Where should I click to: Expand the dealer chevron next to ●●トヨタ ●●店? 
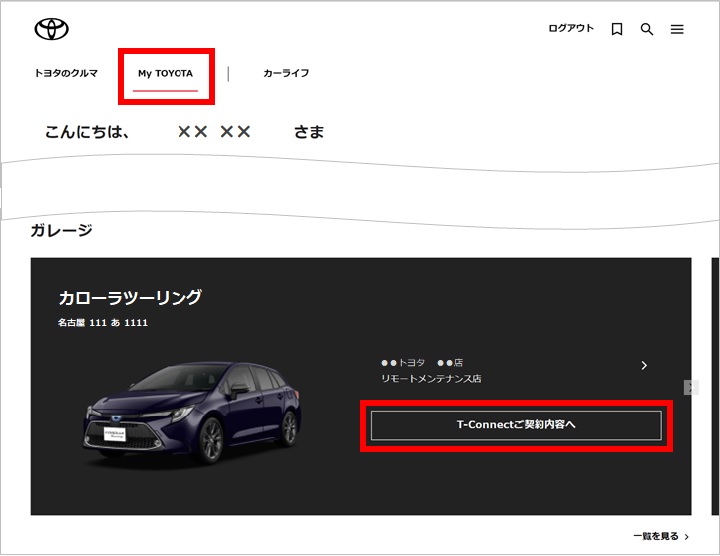644,365
